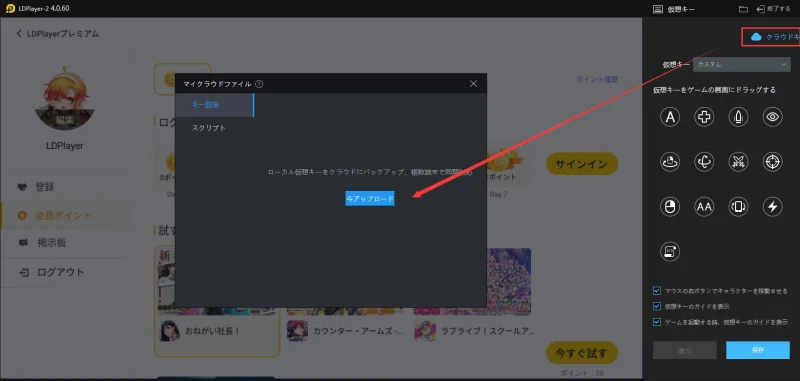
Task: Select the mouse click key icon
Action: pos(670,207)
